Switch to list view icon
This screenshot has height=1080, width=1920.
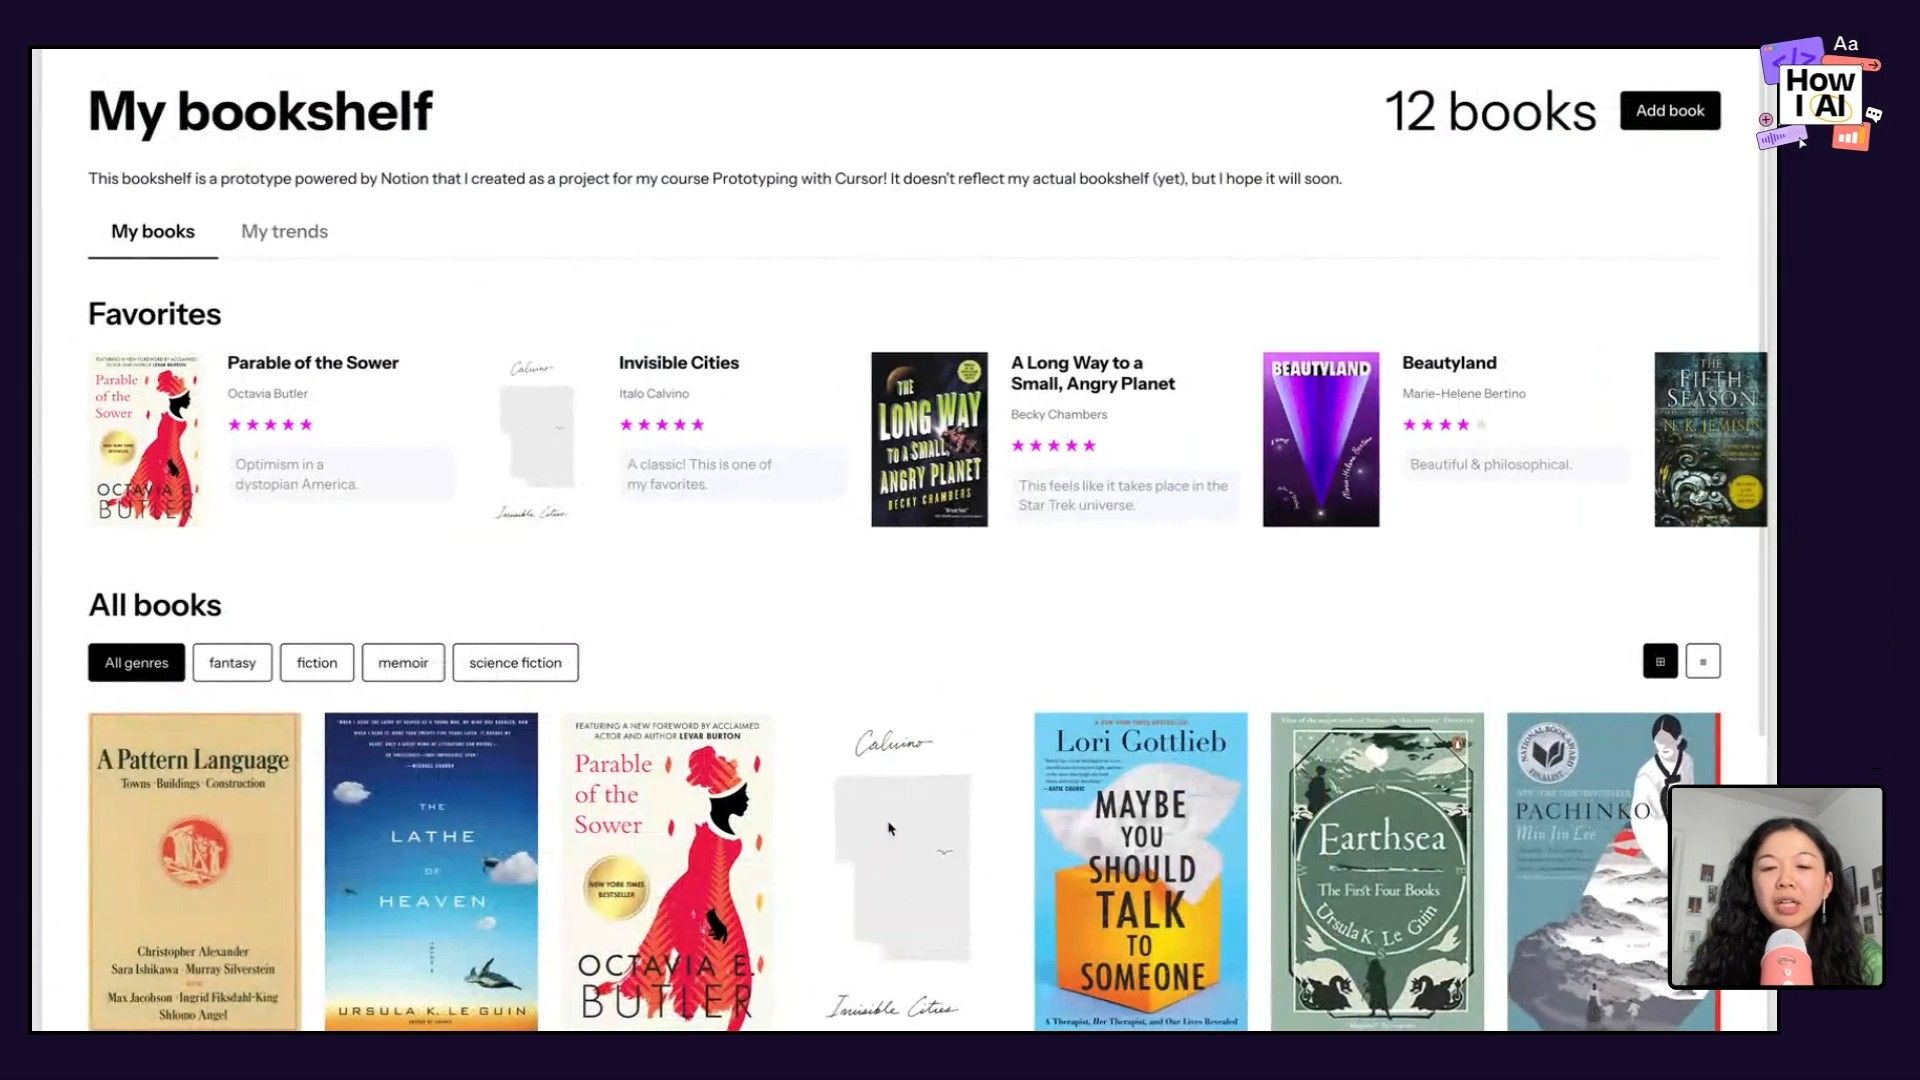[1703, 661]
